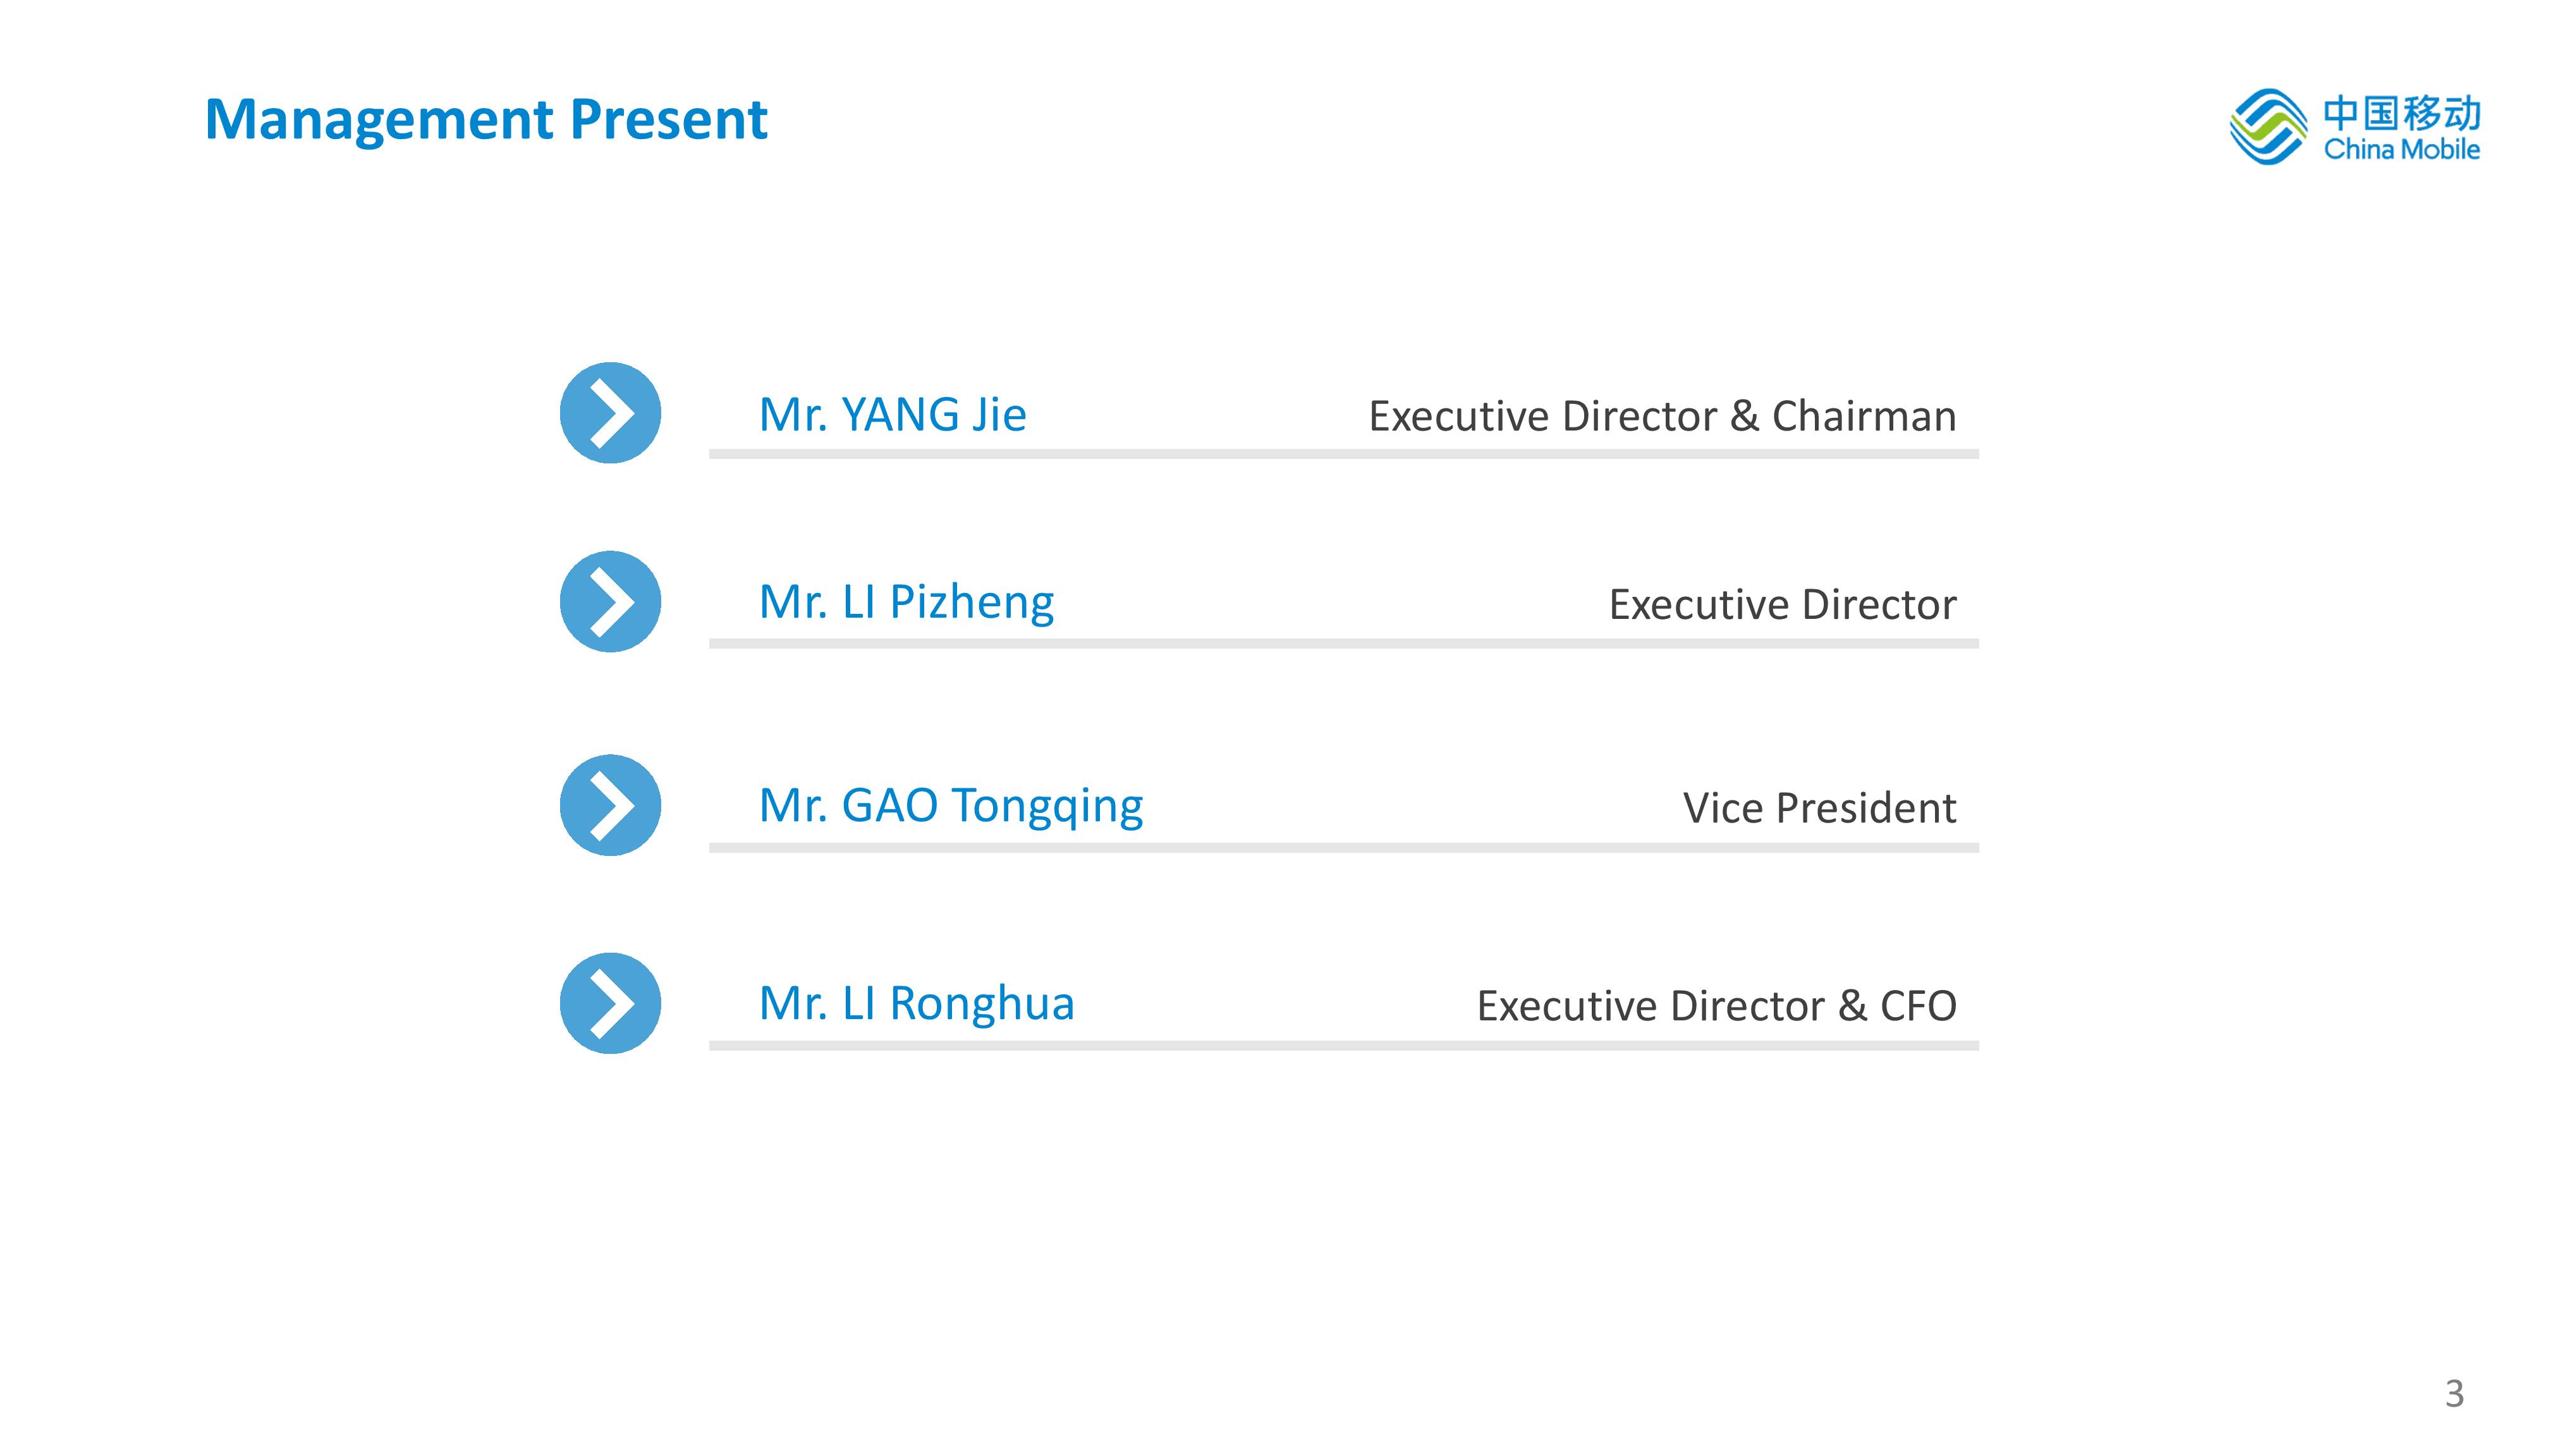Click the name Mr. LI Pizheng
The width and height of the screenshot is (2576, 1449).
pyautogui.click(x=907, y=603)
